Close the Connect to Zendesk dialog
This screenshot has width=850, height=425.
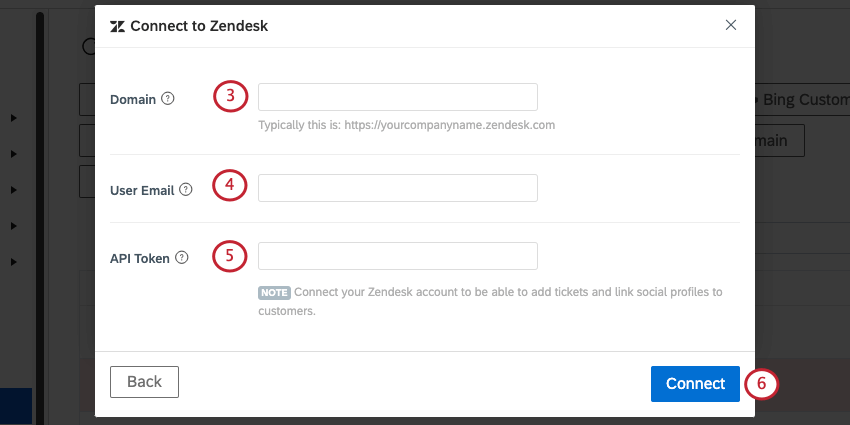click(x=731, y=25)
